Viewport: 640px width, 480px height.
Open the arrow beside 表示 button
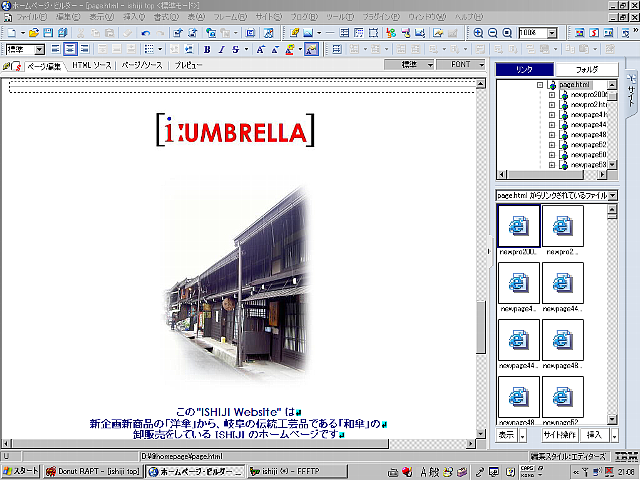[522, 435]
